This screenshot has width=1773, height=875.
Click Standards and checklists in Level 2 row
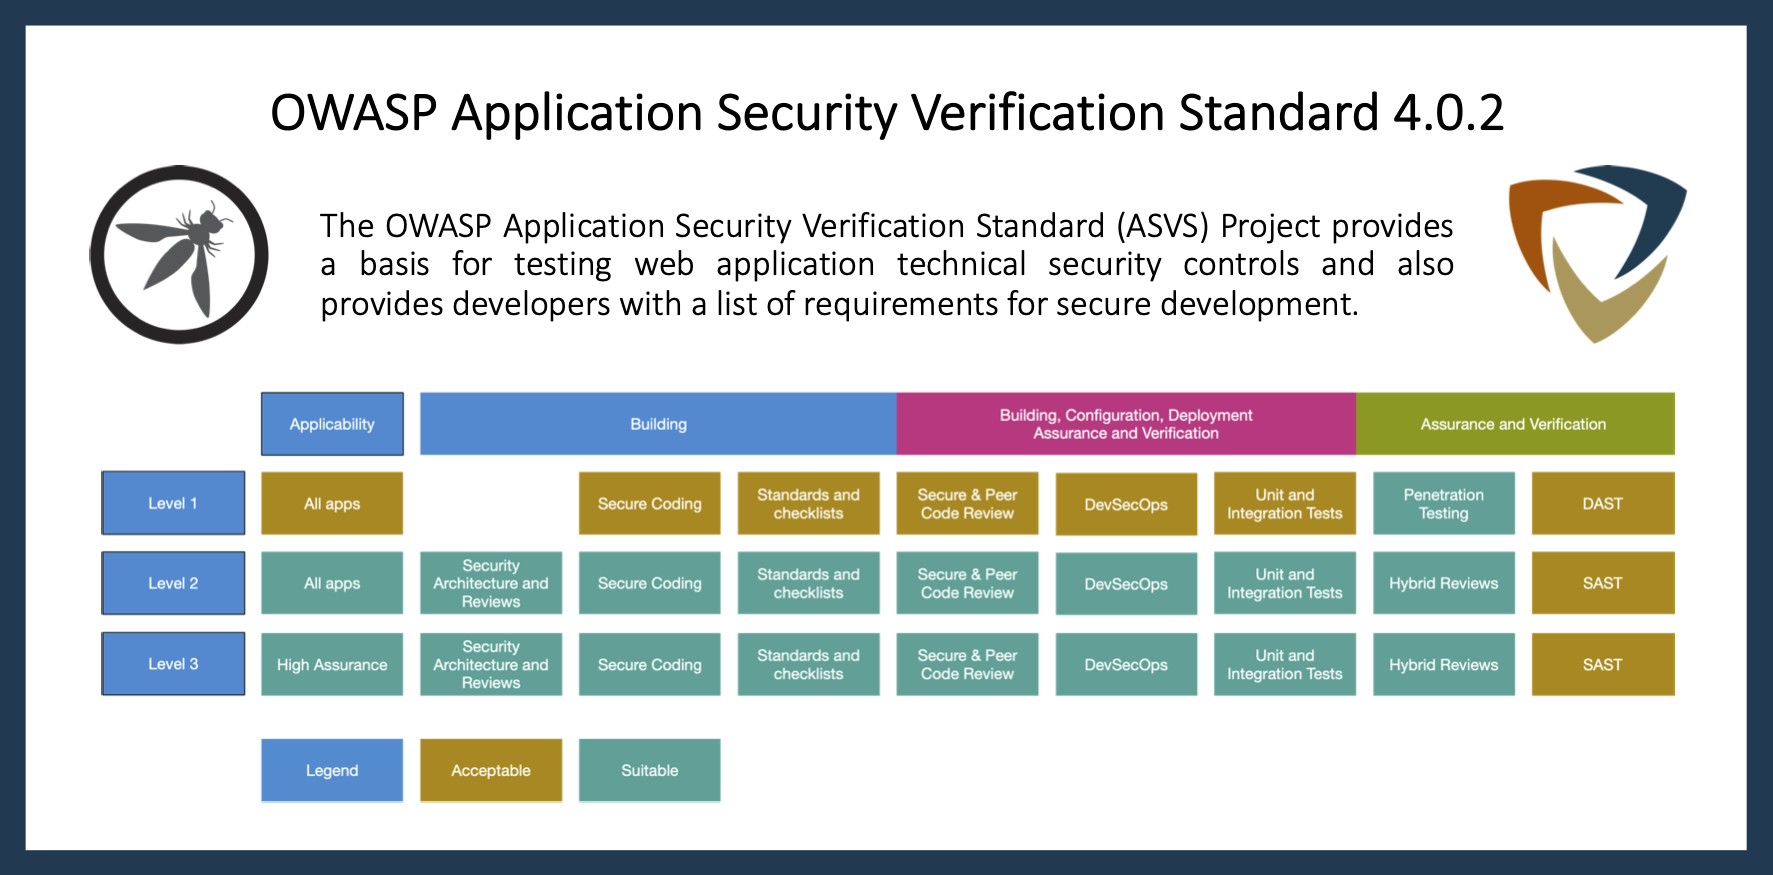809,583
